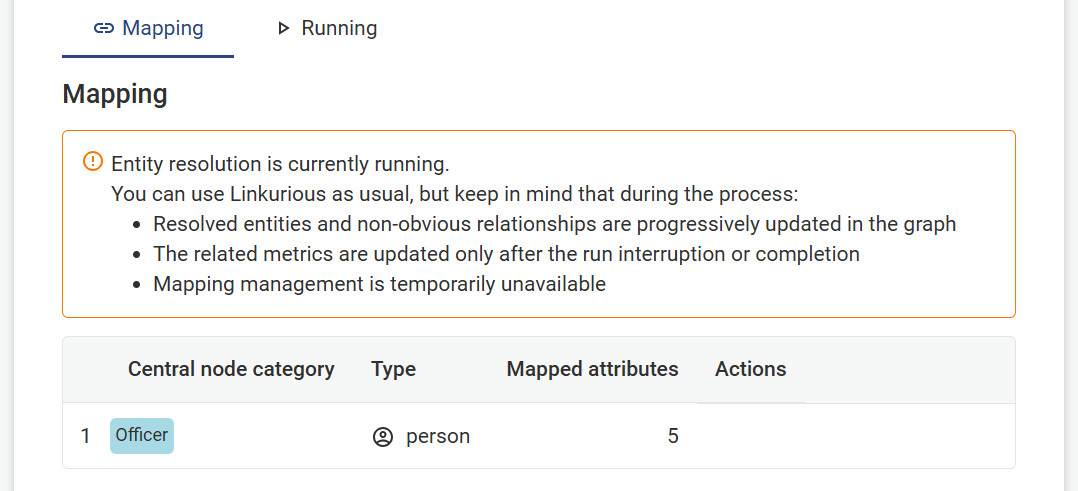Open the Running tab
1078x491 pixels.
pos(327,28)
